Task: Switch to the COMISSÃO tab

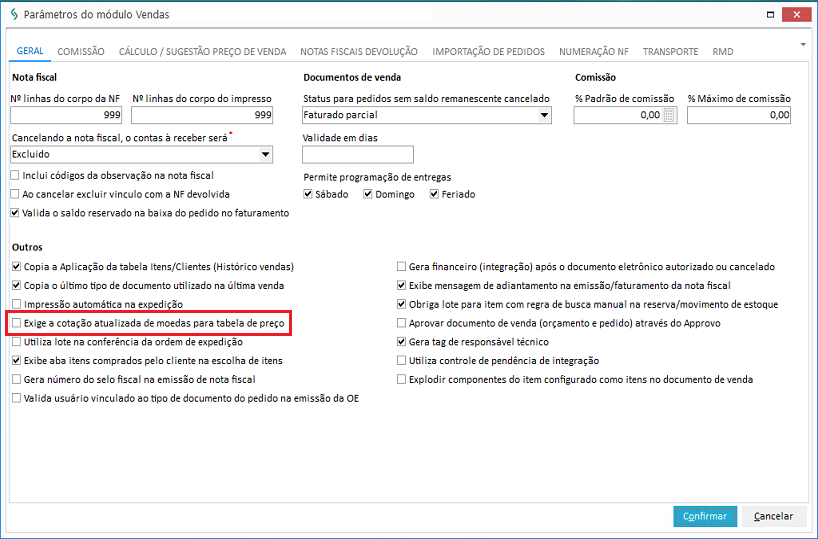Action: [81, 51]
